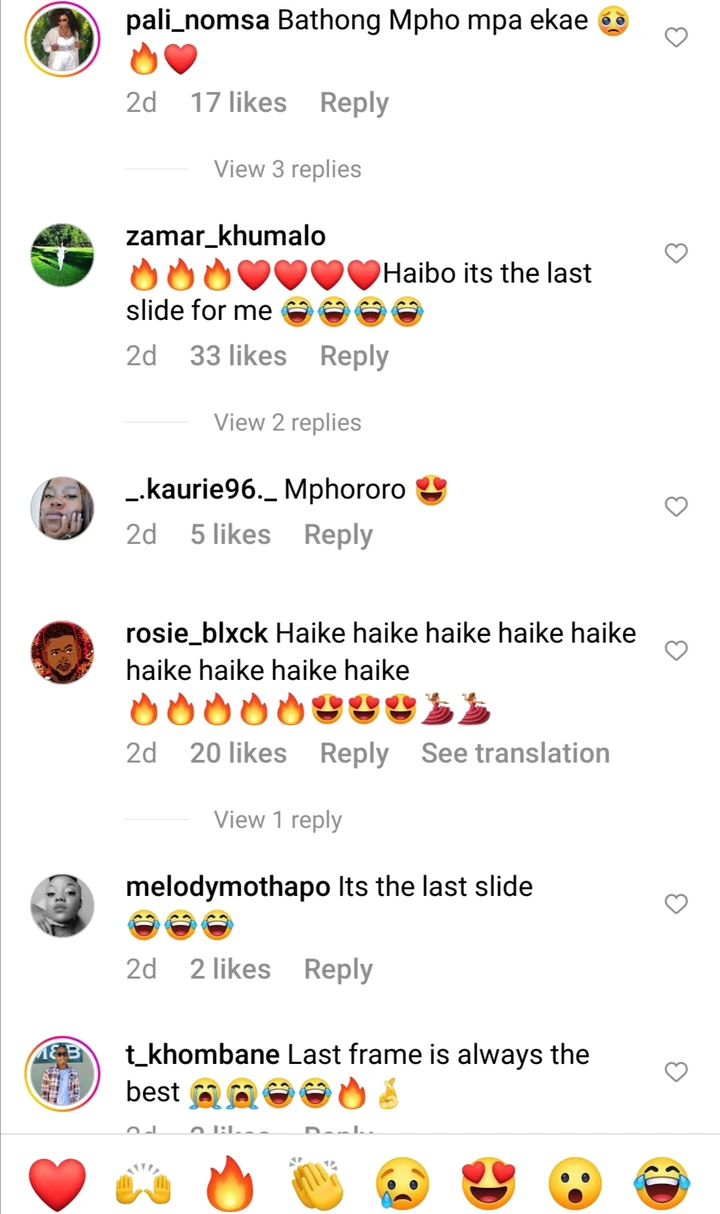Tap the surprised face emoji reaction
The image size is (720, 1214).
pyautogui.click(x=575, y=1184)
